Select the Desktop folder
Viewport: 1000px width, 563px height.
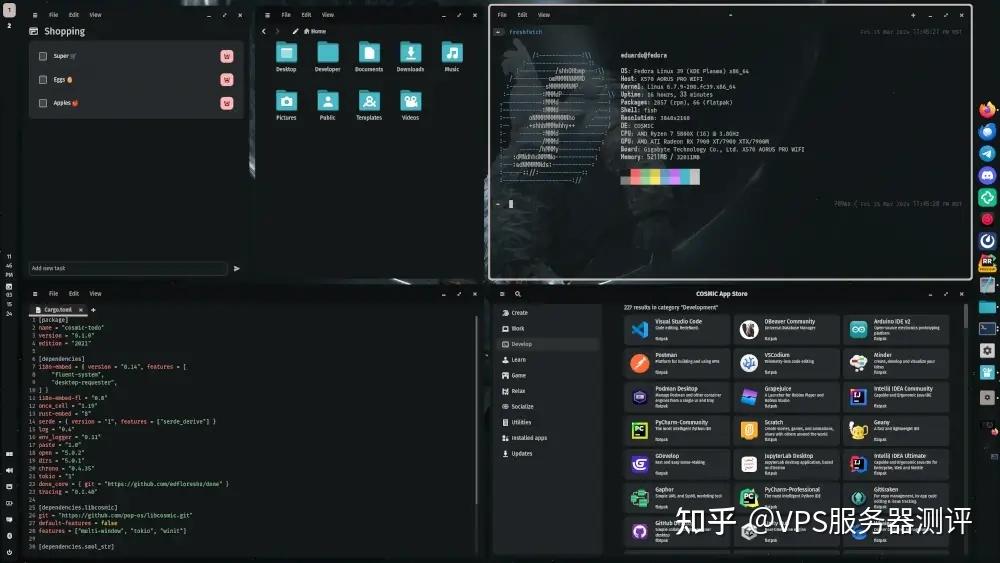(286, 57)
